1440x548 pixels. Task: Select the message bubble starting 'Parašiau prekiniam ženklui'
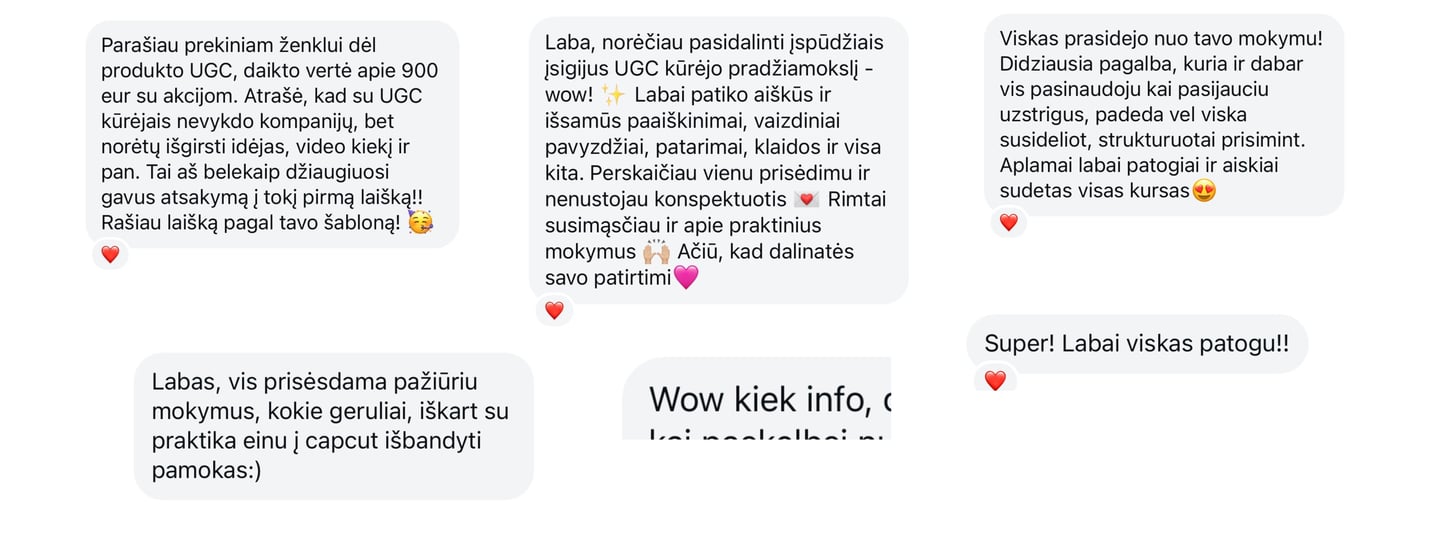point(272,134)
